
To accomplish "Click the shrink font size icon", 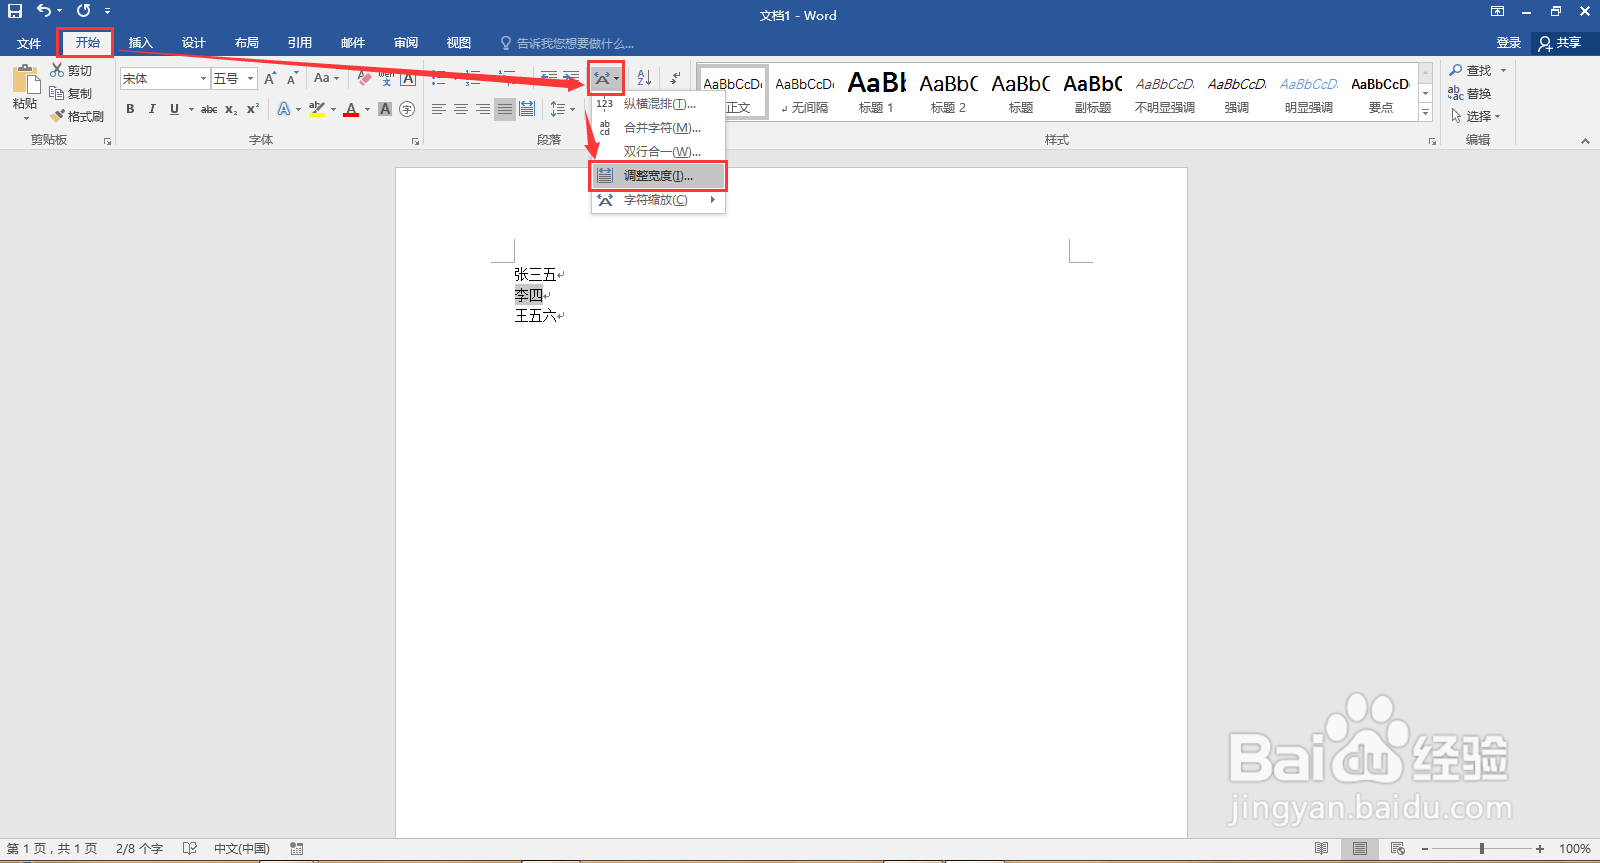I will coord(292,78).
